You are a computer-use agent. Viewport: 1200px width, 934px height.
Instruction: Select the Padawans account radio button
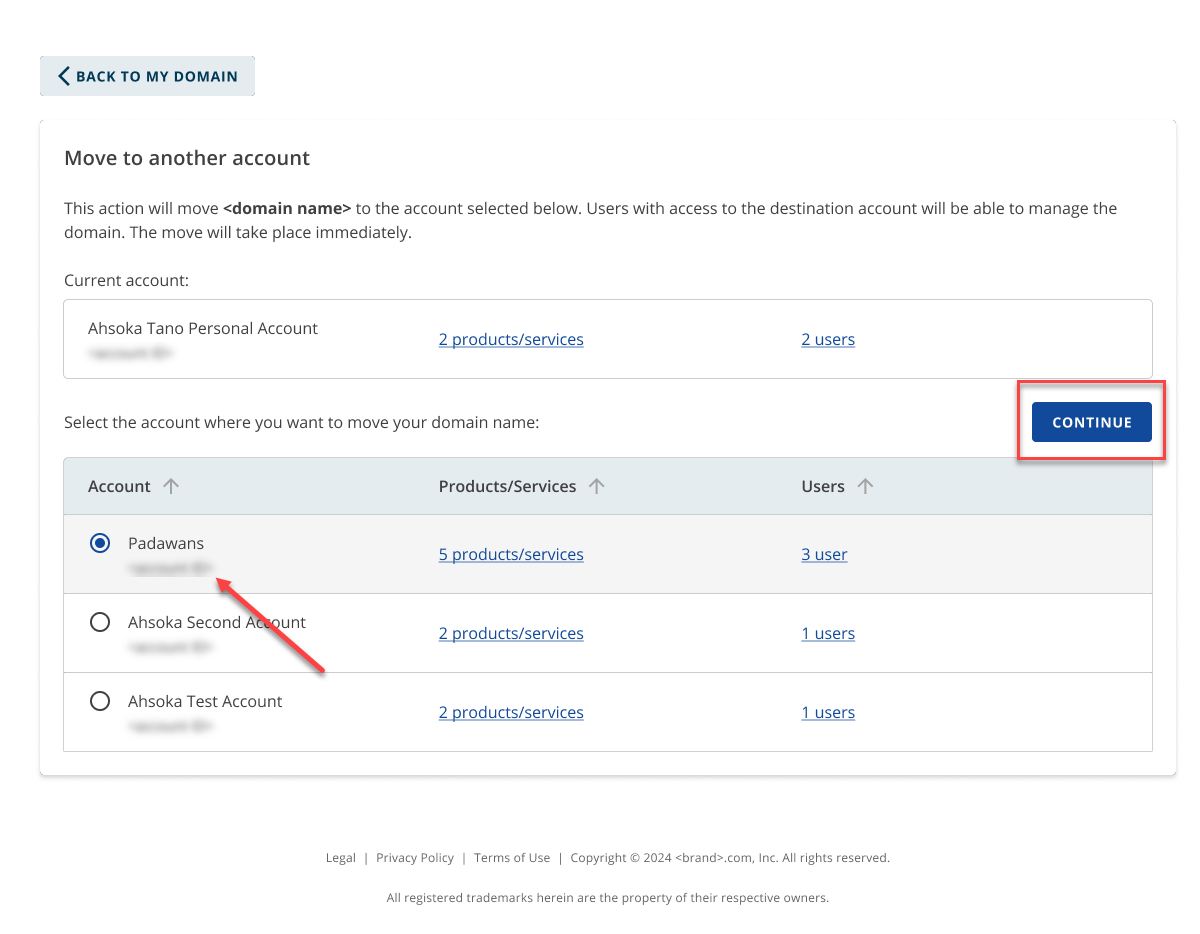100,542
